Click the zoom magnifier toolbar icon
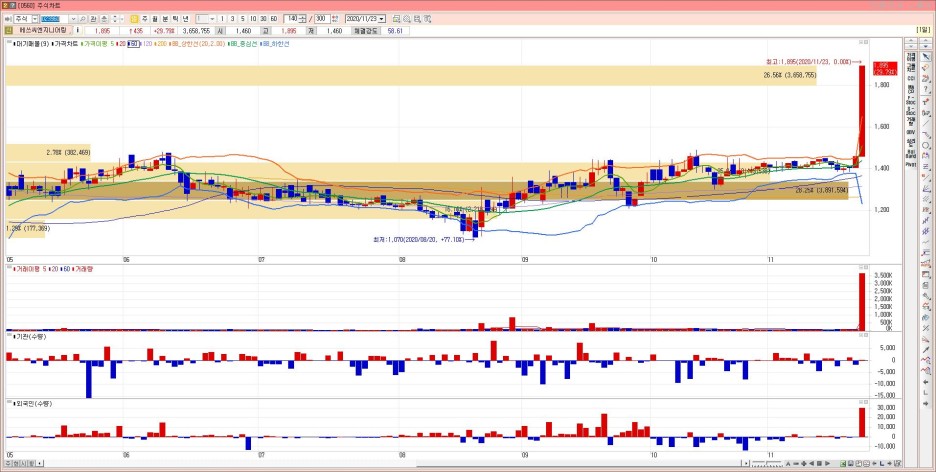 tap(407, 19)
